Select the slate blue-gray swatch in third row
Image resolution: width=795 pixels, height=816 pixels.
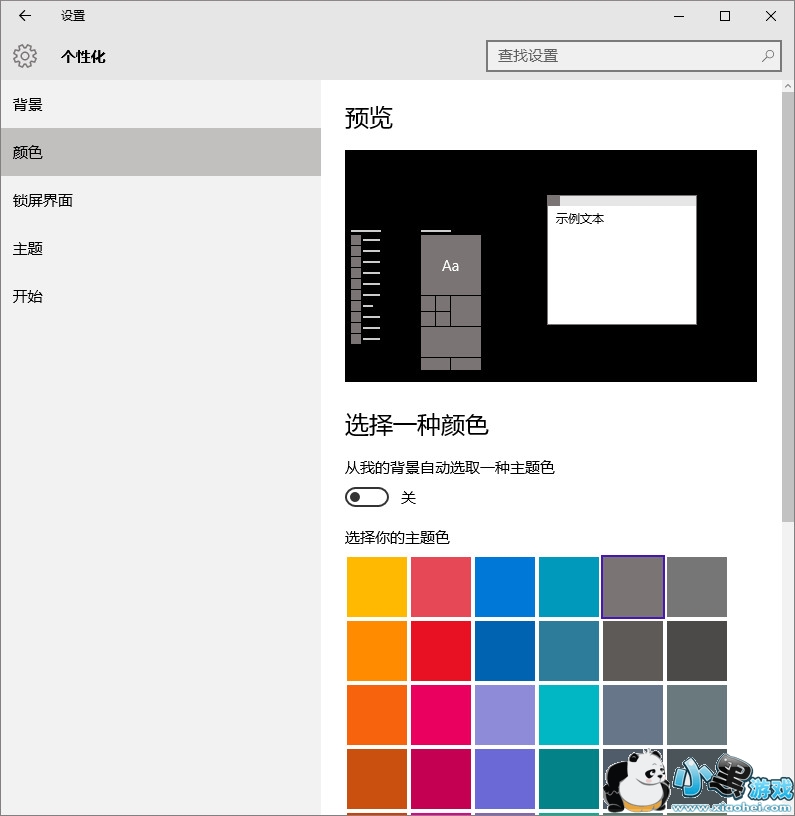(633, 715)
